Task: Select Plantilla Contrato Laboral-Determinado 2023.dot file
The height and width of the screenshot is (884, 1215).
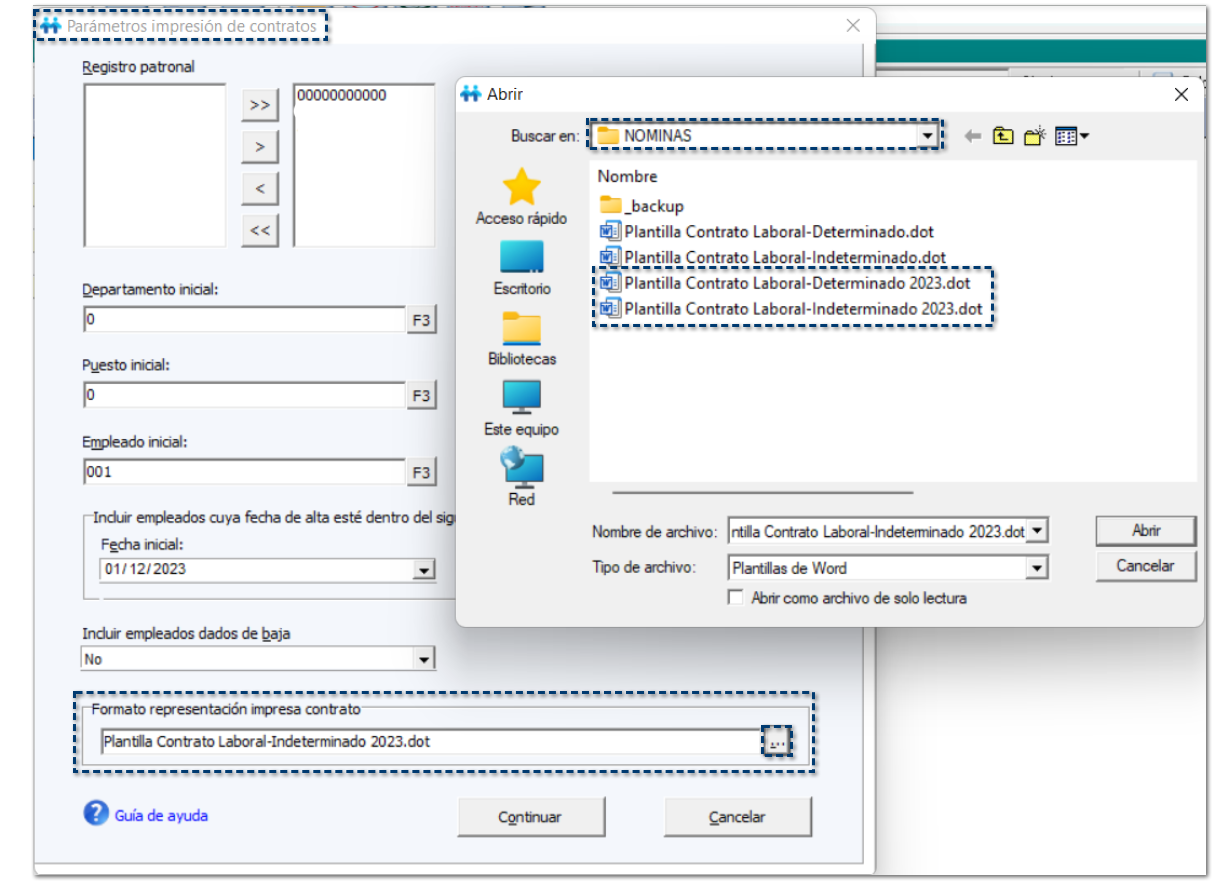Action: [x=785, y=283]
